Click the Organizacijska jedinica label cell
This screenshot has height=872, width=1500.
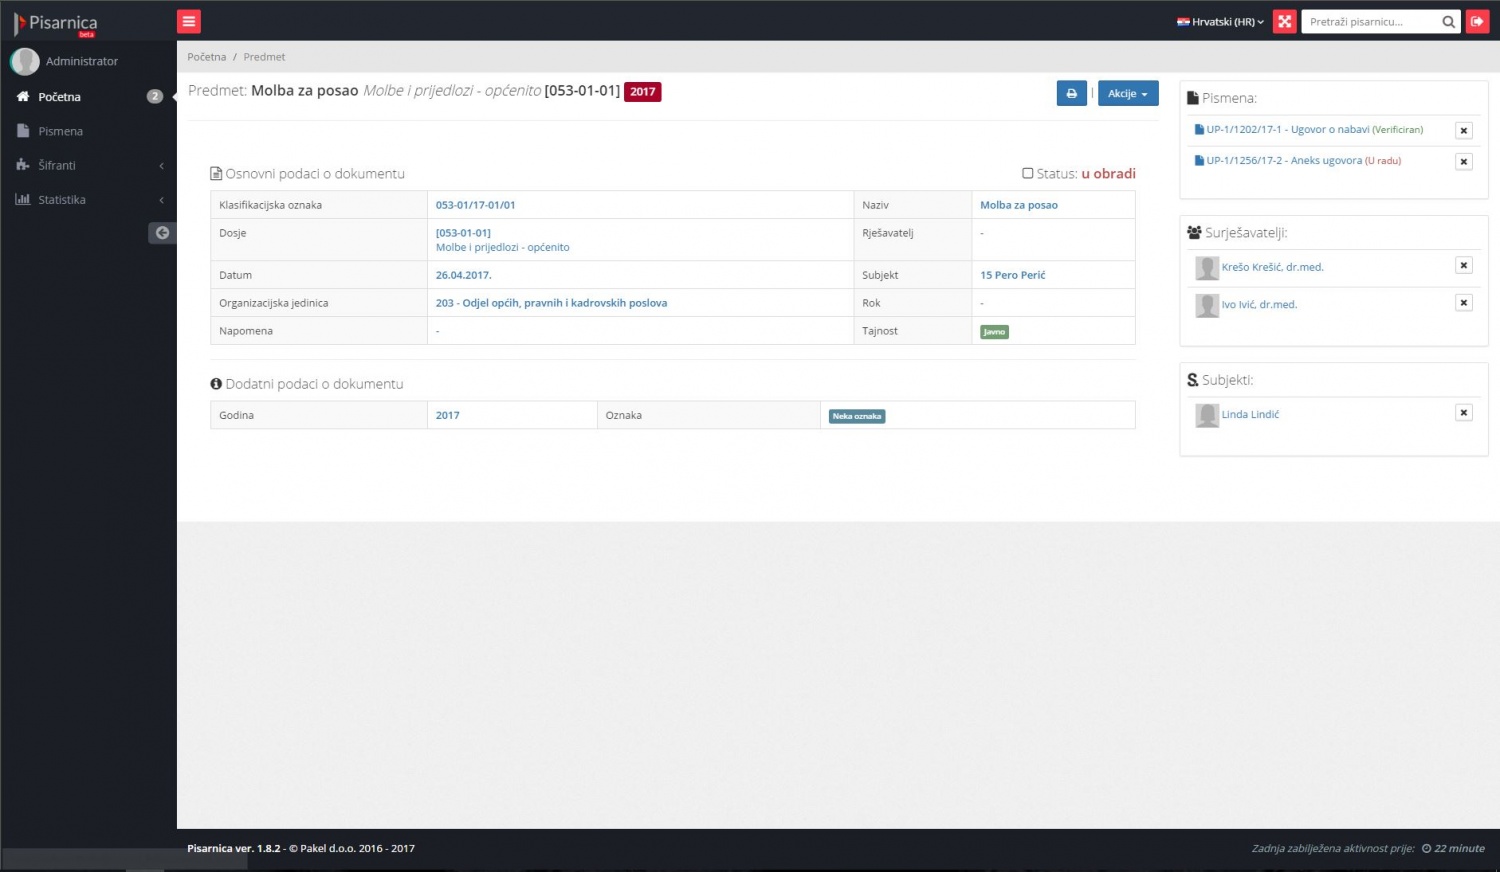(x=319, y=303)
